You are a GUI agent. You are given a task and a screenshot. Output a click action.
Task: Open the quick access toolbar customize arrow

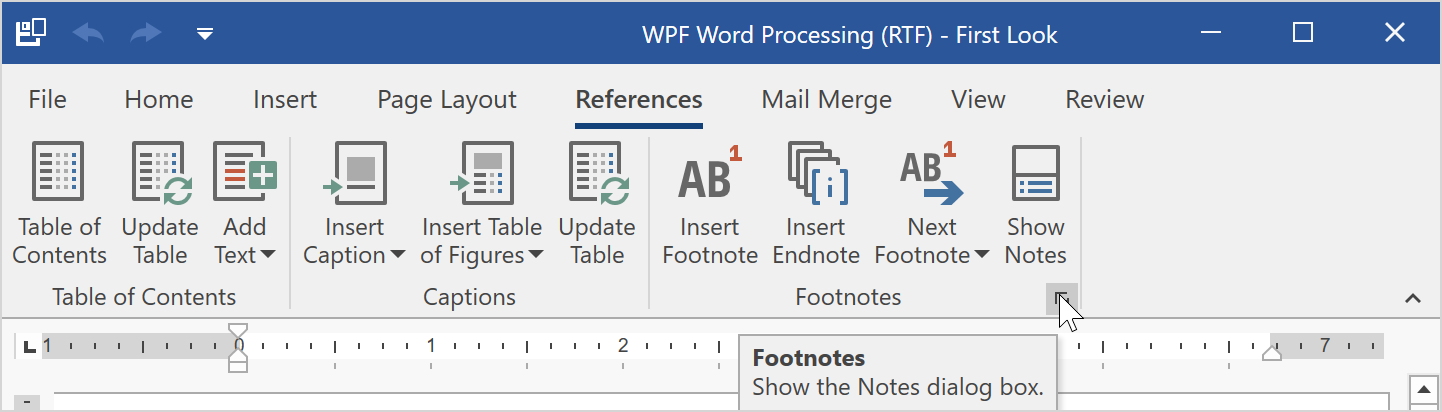click(205, 34)
